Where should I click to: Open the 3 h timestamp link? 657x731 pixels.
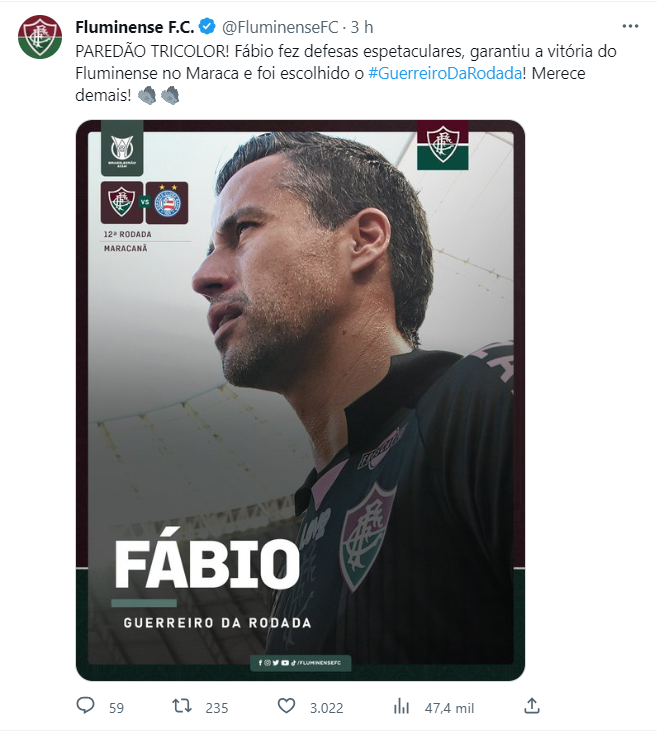coord(362,27)
